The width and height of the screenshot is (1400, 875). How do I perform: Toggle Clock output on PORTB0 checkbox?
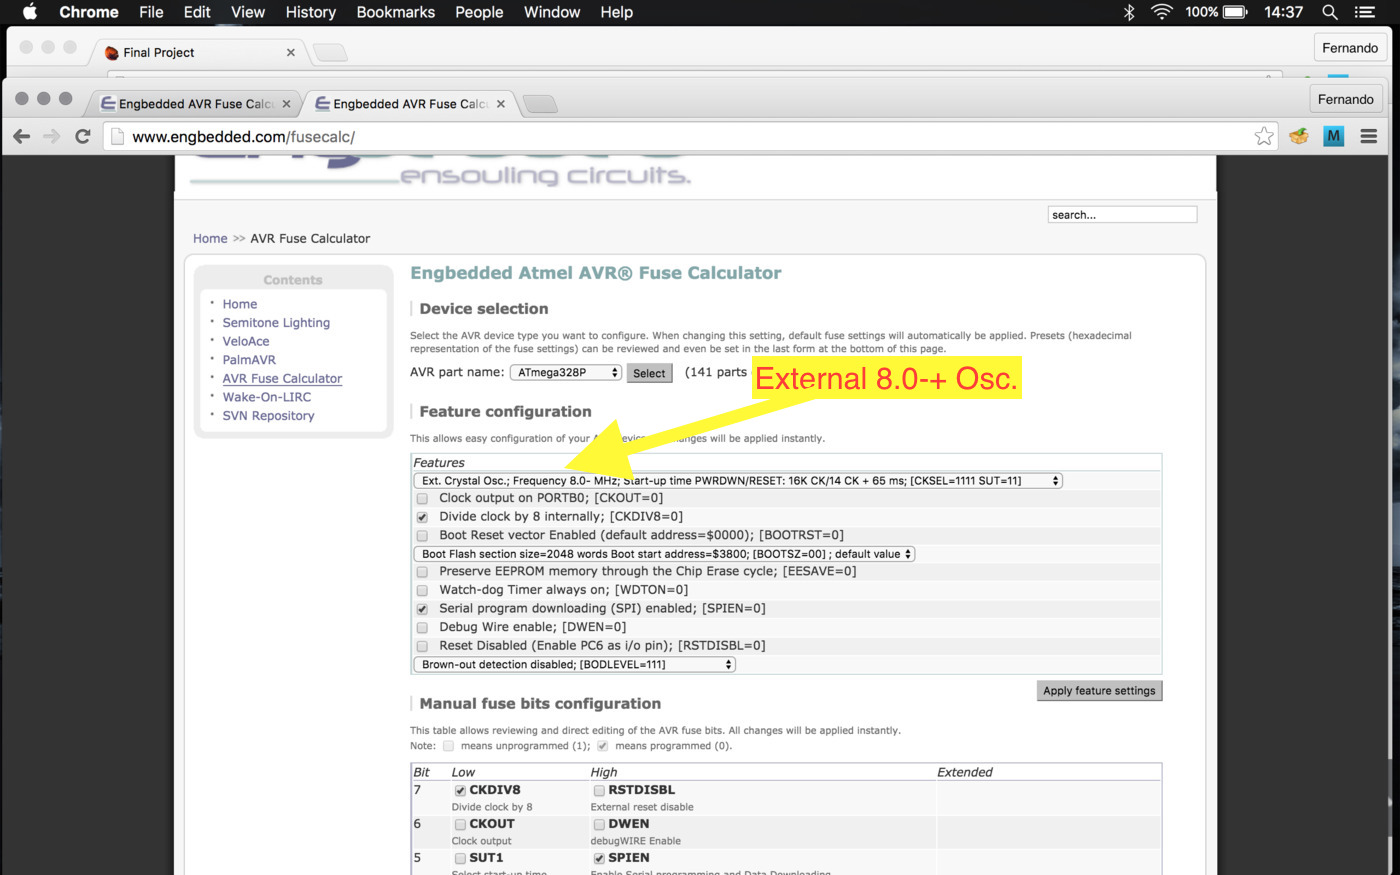point(422,498)
